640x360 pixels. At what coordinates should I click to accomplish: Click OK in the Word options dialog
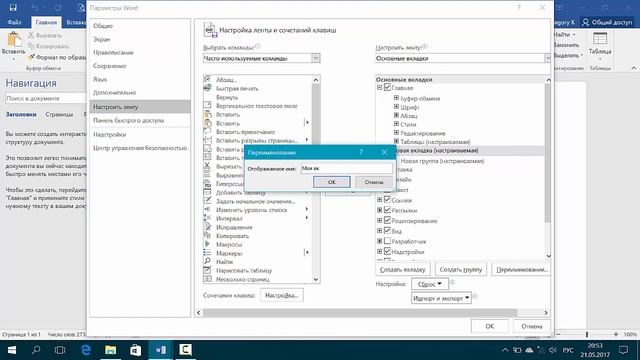(489, 326)
